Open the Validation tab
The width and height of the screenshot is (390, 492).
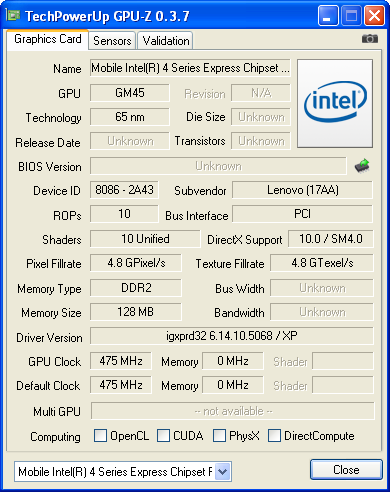166,41
